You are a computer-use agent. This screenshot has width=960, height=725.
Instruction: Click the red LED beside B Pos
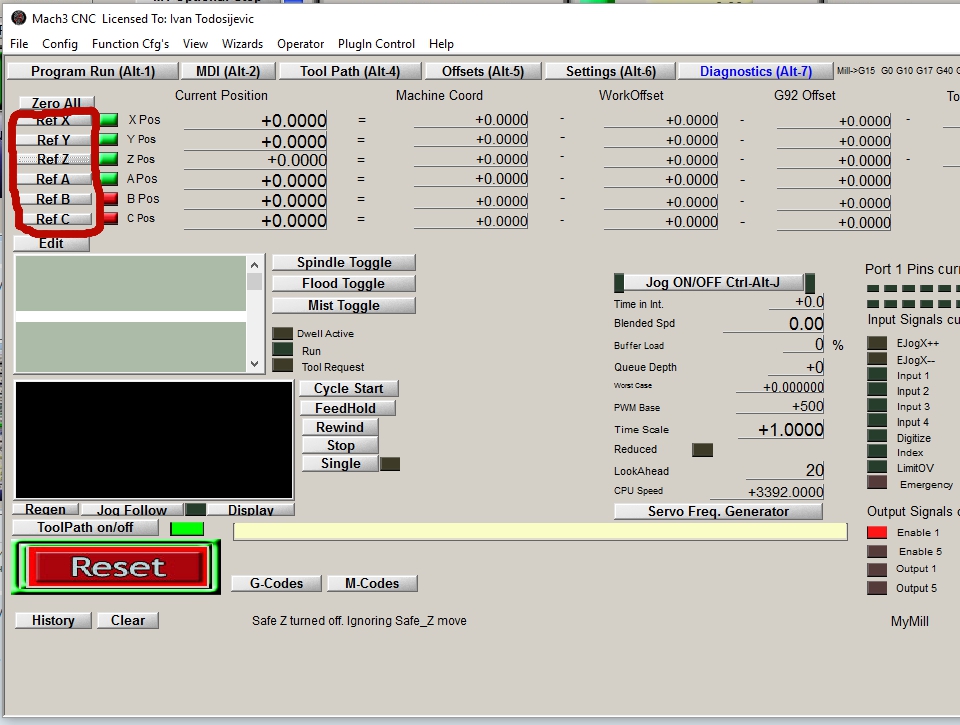(110, 198)
